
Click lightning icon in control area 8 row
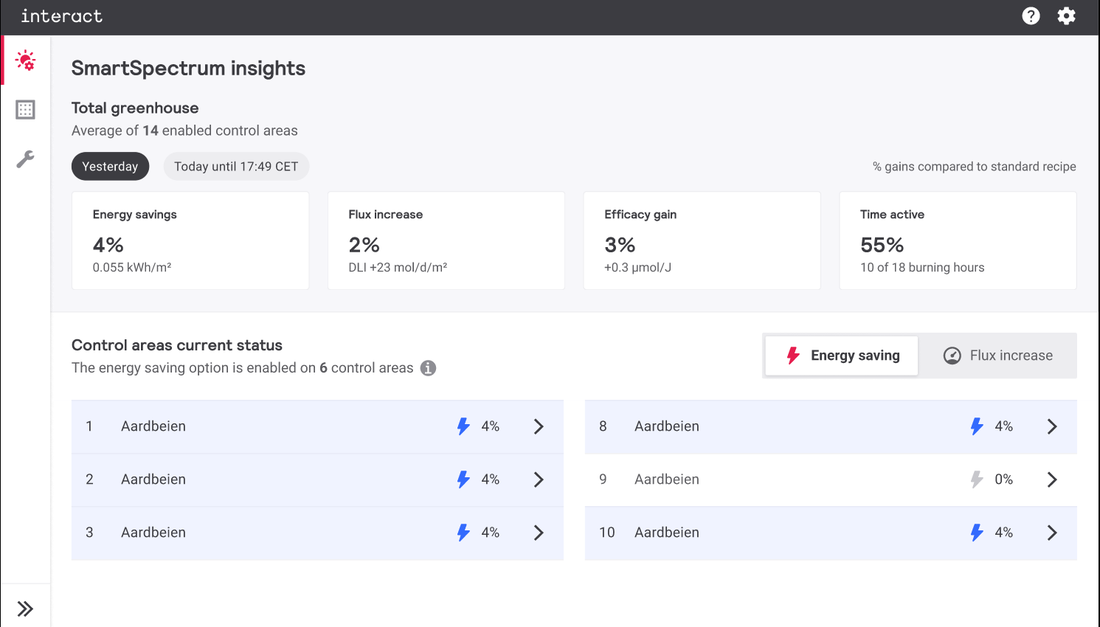[x=977, y=426]
